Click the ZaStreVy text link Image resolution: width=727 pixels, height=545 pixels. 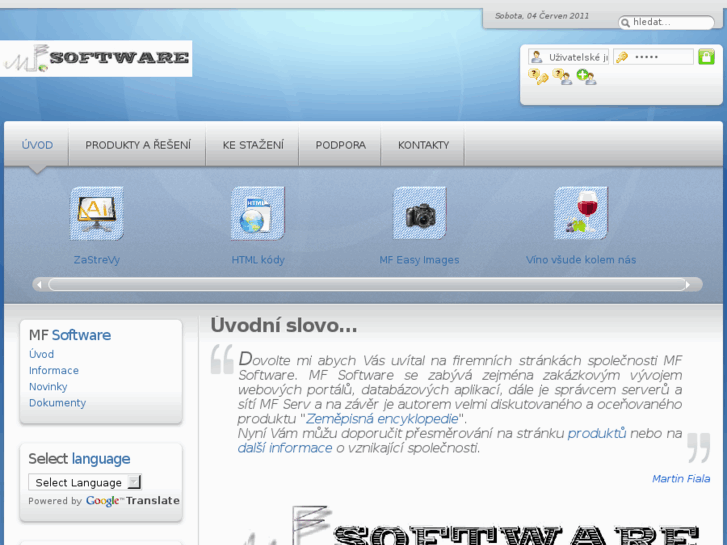coord(96,260)
